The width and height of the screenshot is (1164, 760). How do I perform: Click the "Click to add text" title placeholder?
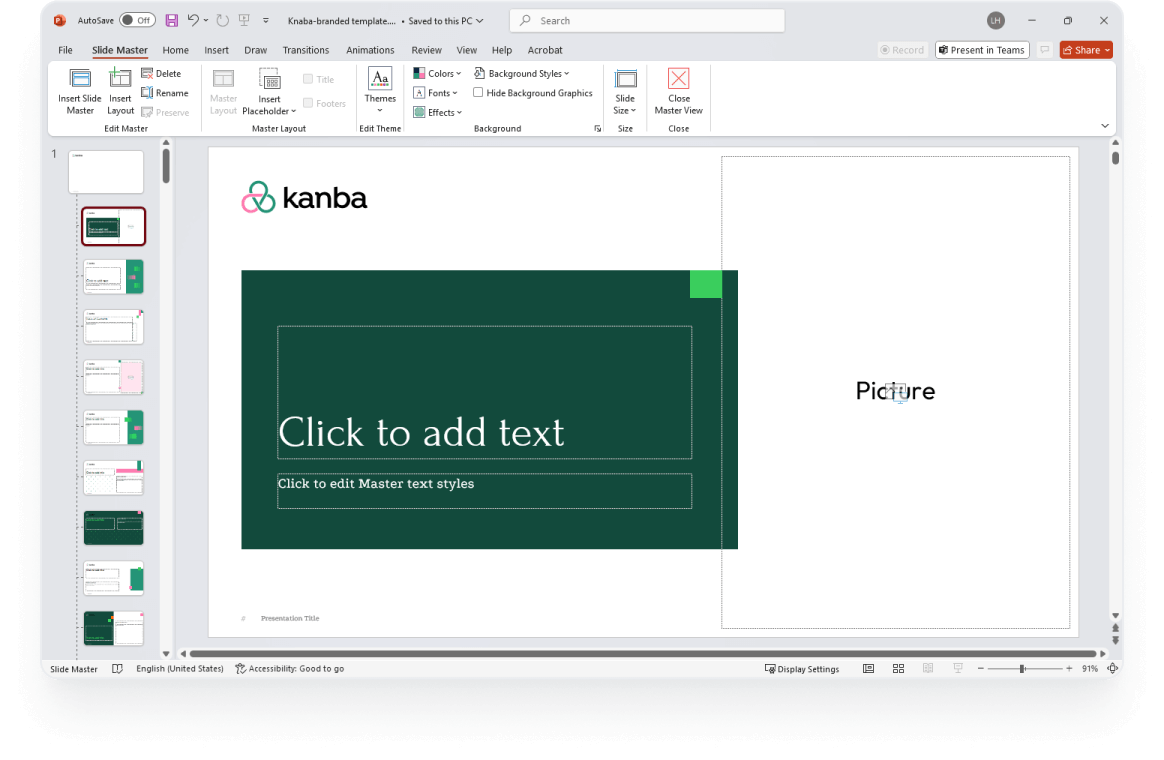(x=485, y=392)
